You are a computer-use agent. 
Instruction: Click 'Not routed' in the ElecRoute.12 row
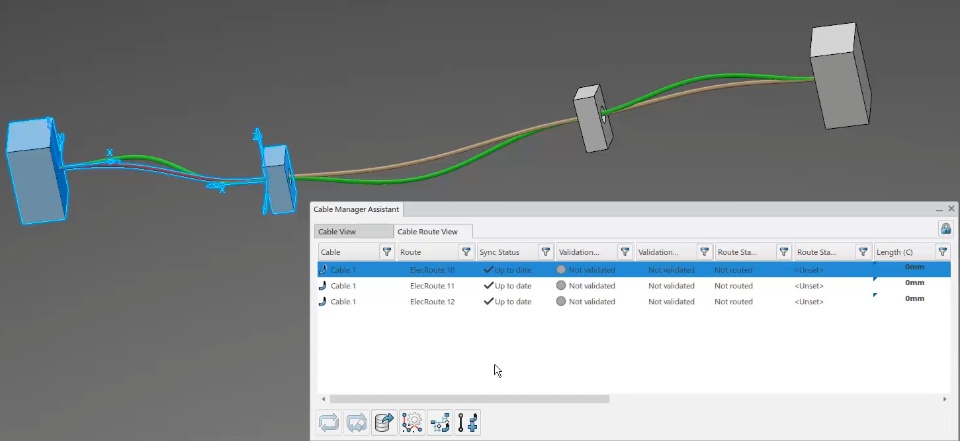(x=733, y=302)
